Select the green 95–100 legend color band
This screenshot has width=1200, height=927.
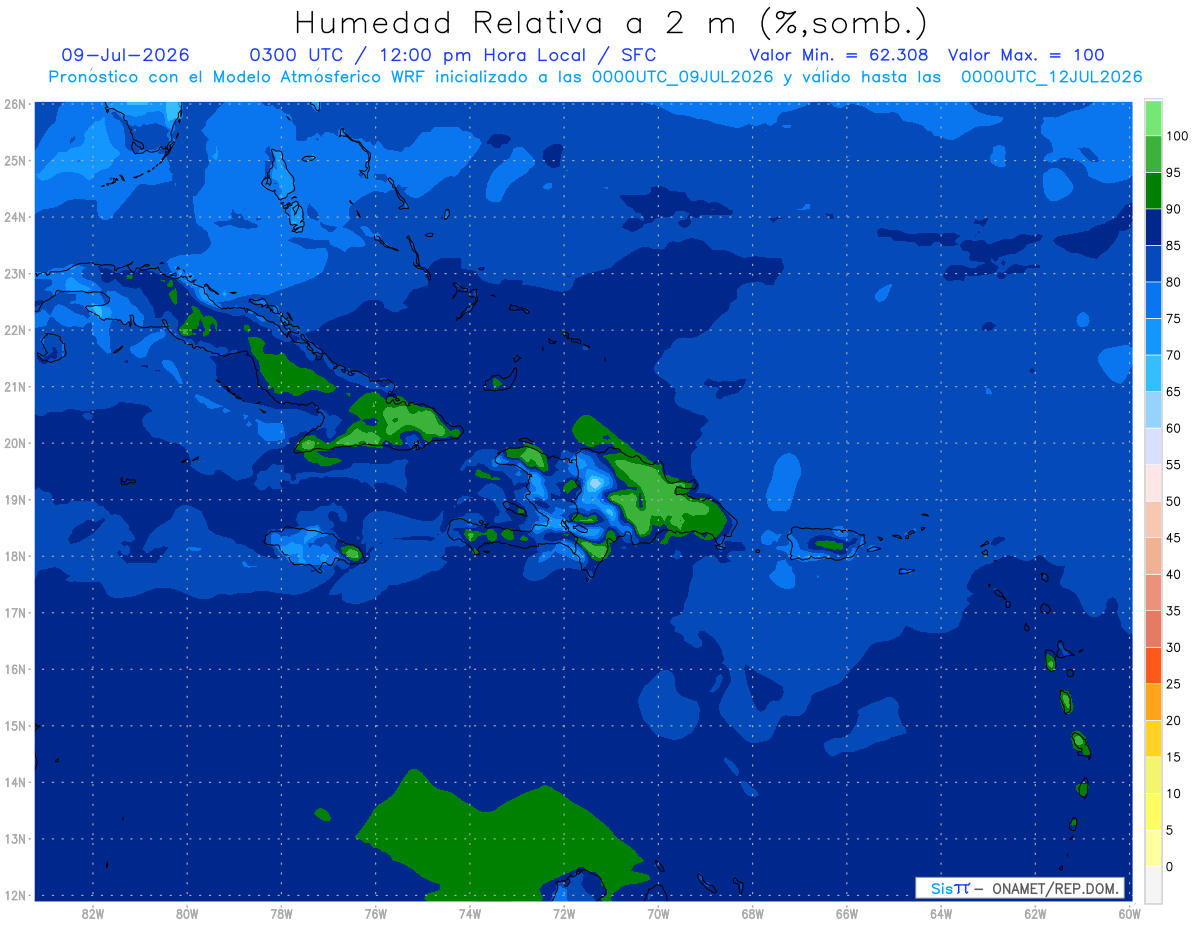click(x=1153, y=155)
